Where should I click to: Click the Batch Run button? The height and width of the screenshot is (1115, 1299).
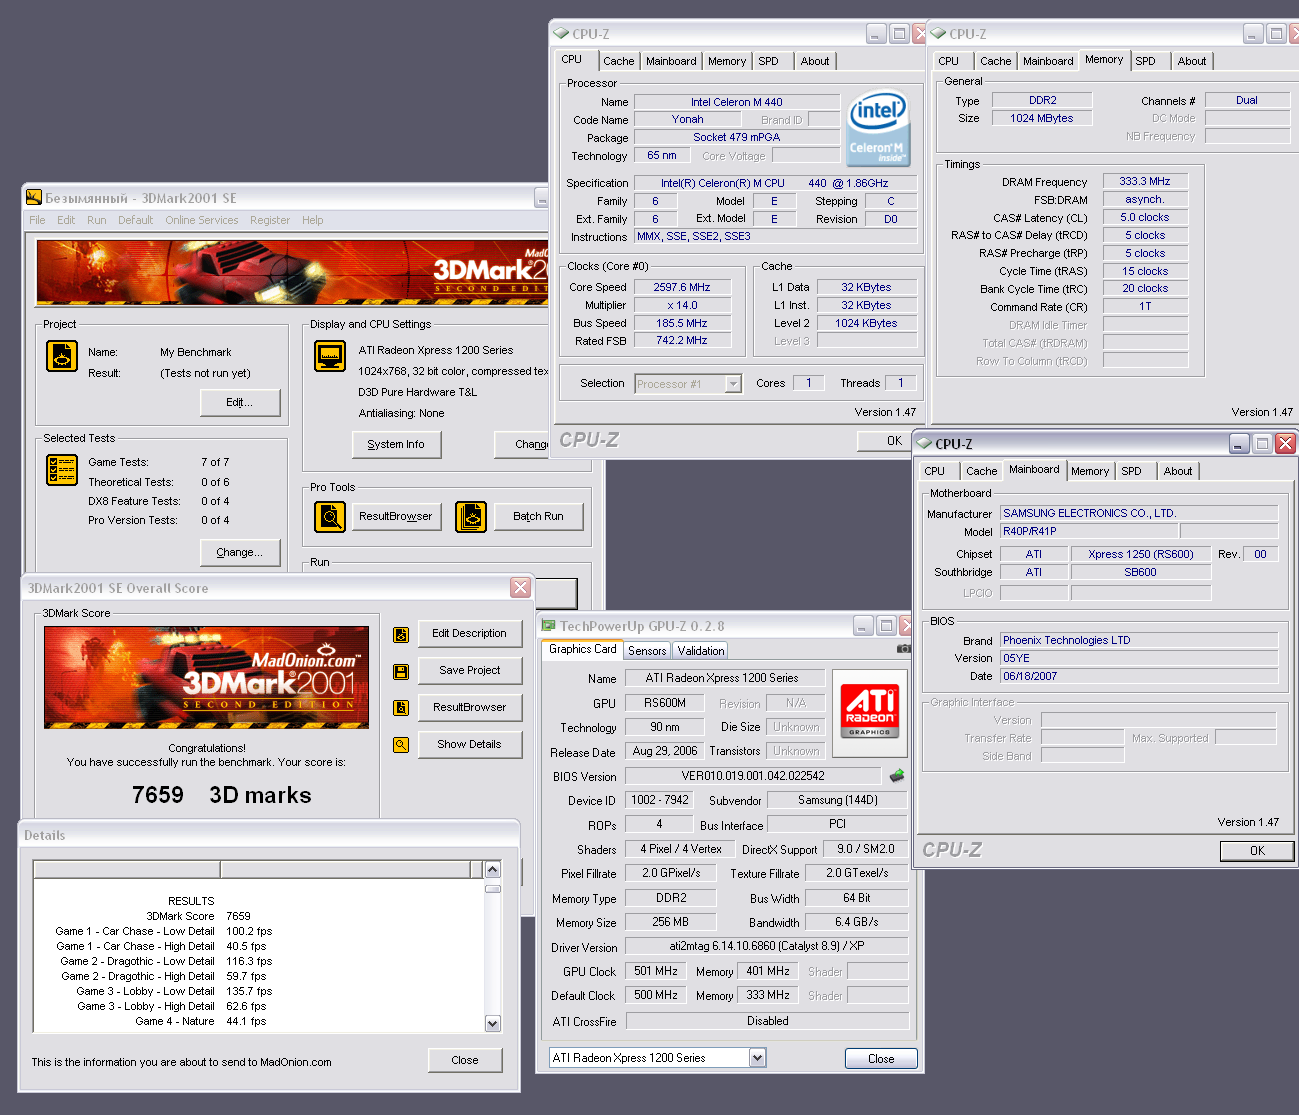(x=538, y=516)
